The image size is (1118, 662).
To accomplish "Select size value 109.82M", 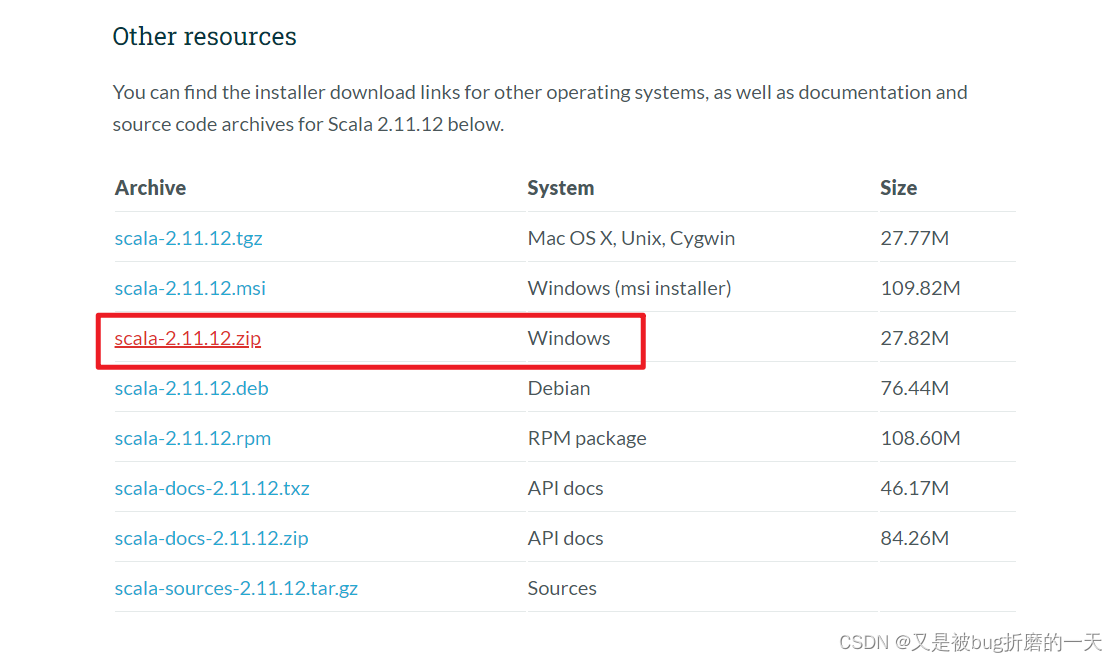I will pos(920,288).
